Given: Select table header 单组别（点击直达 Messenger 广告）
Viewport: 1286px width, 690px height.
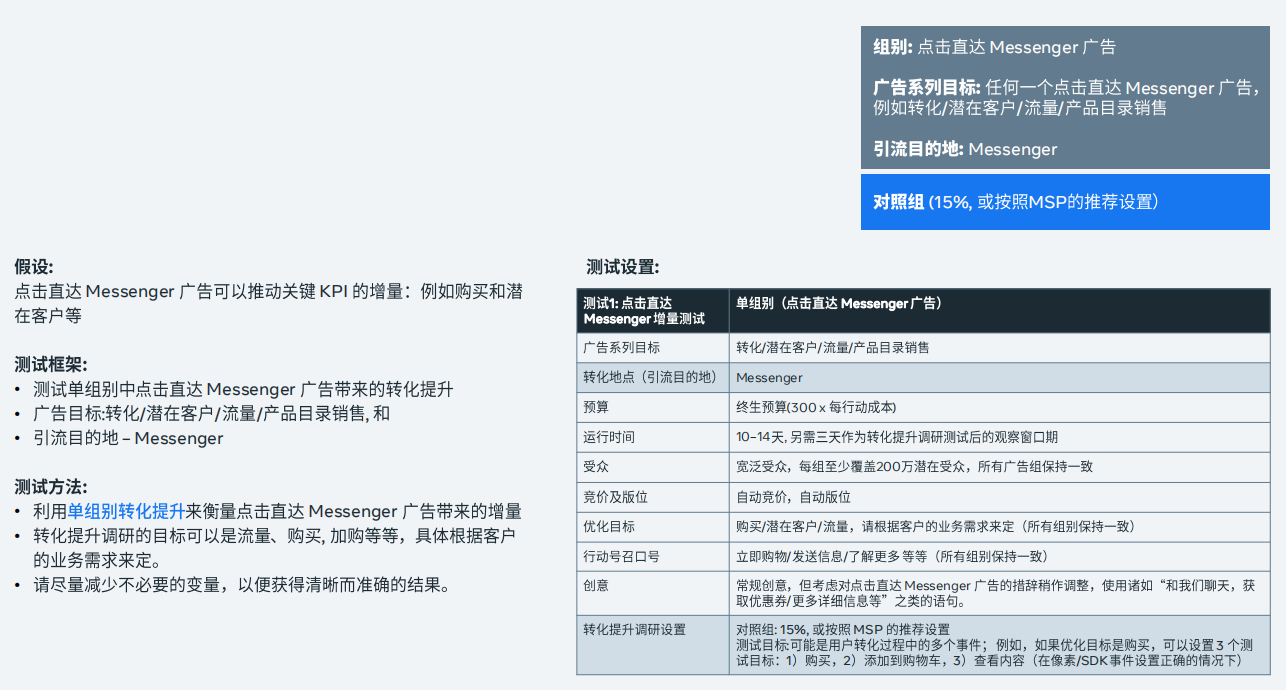Looking at the screenshot, I should pos(1000,311).
